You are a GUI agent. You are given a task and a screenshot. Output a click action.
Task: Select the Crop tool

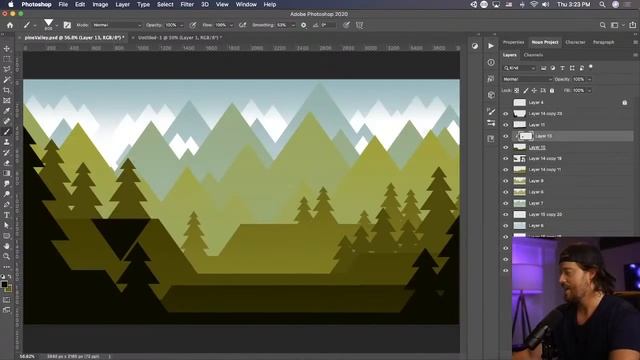pos(7,90)
